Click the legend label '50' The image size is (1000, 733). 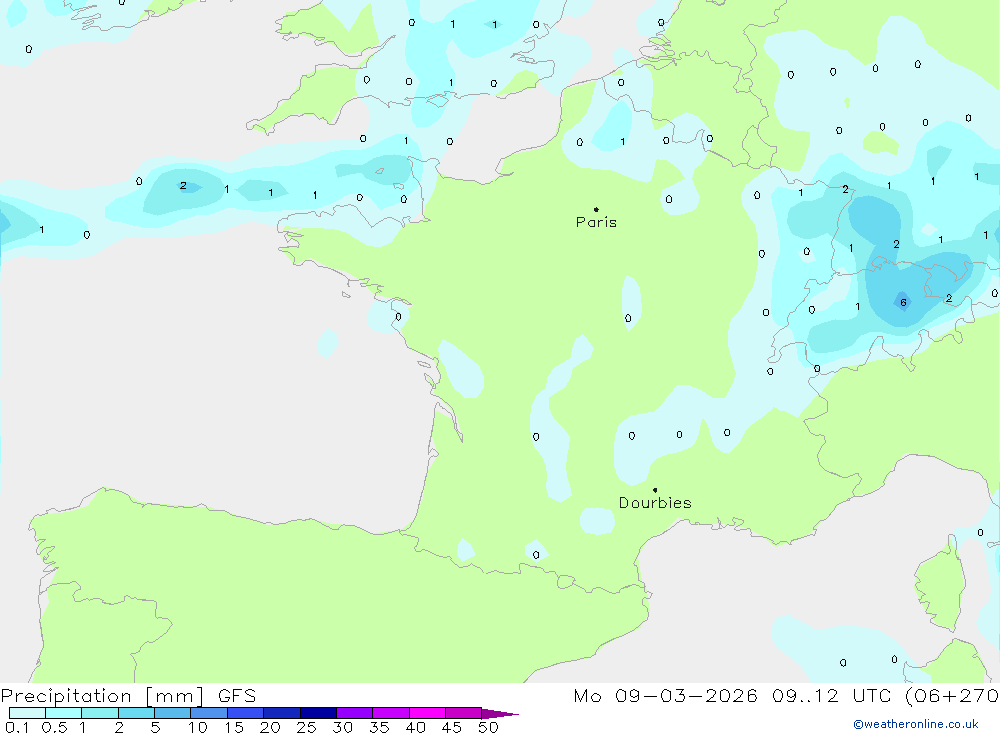pos(489,727)
